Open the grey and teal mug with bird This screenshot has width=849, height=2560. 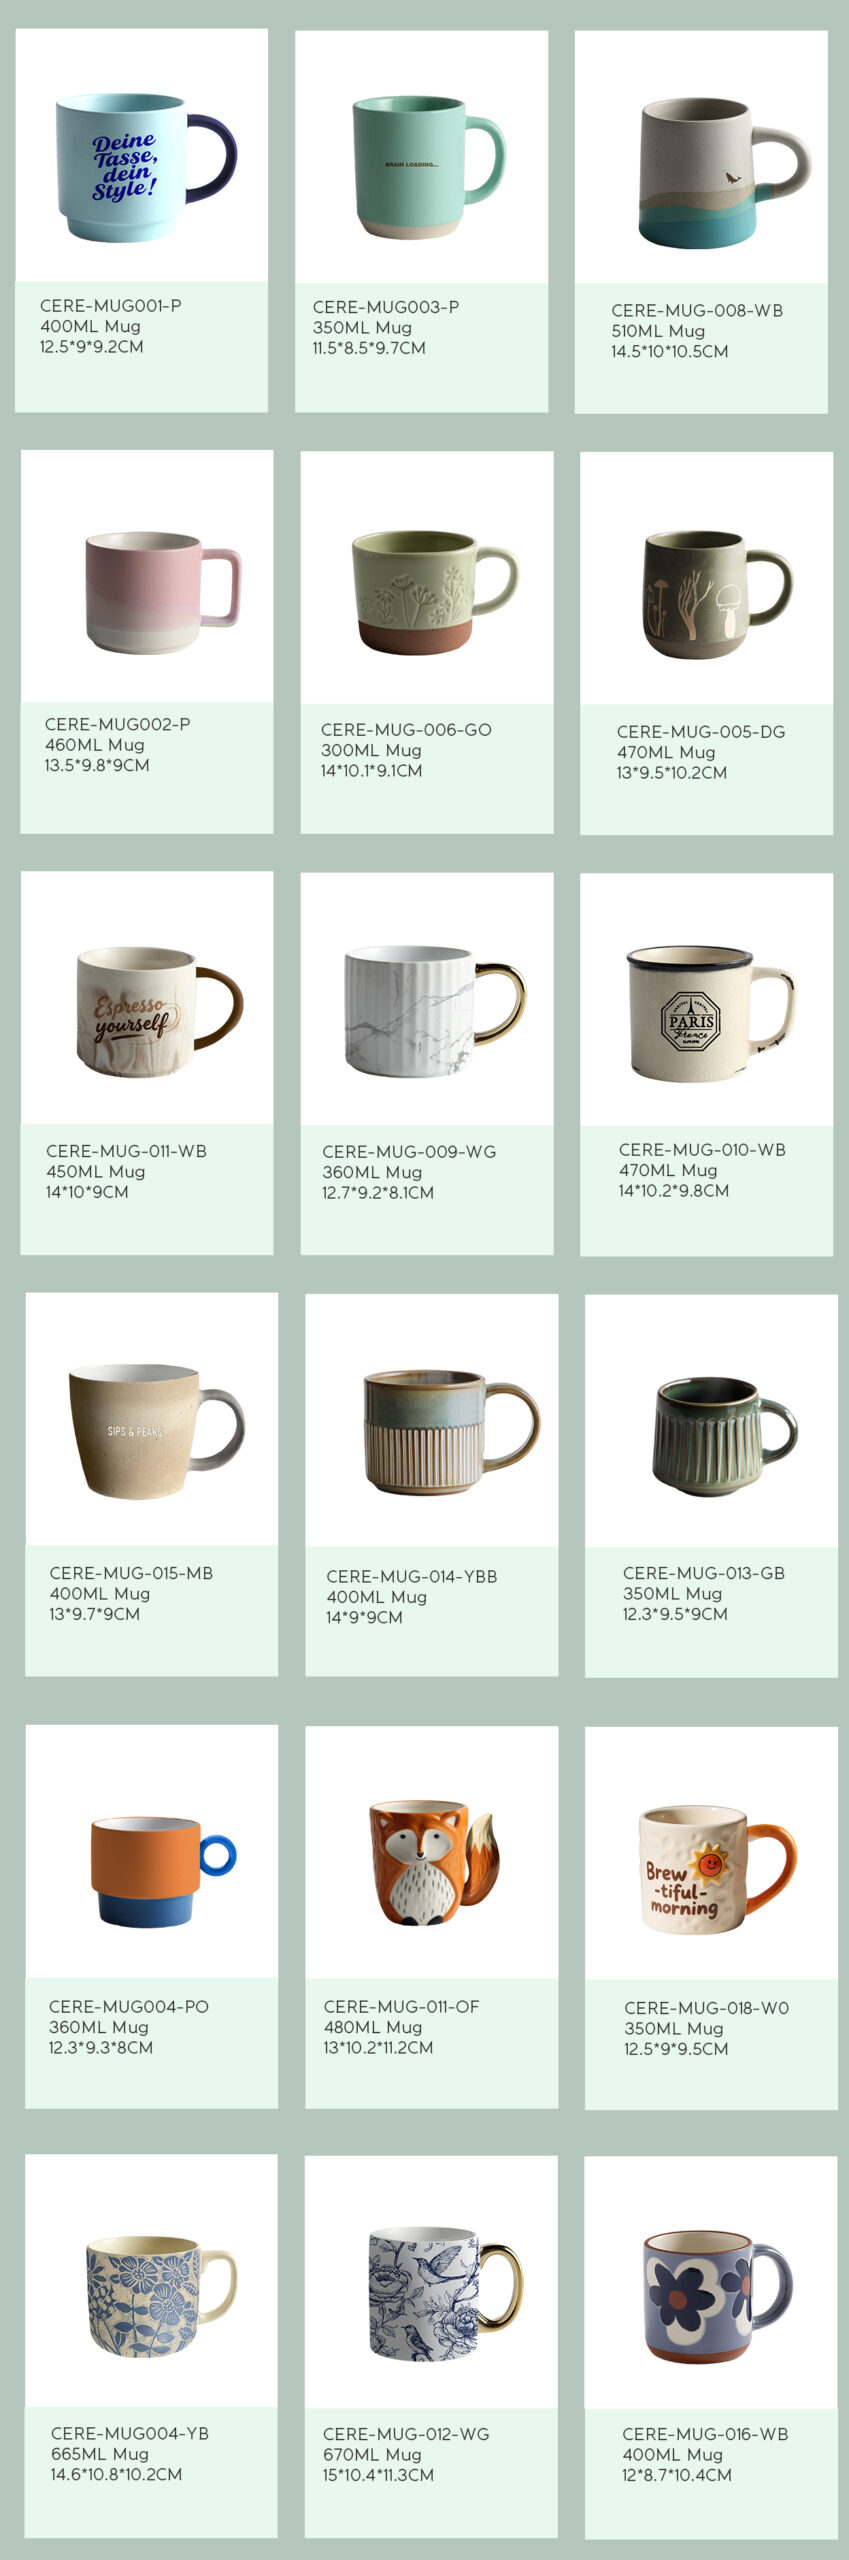point(724,173)
